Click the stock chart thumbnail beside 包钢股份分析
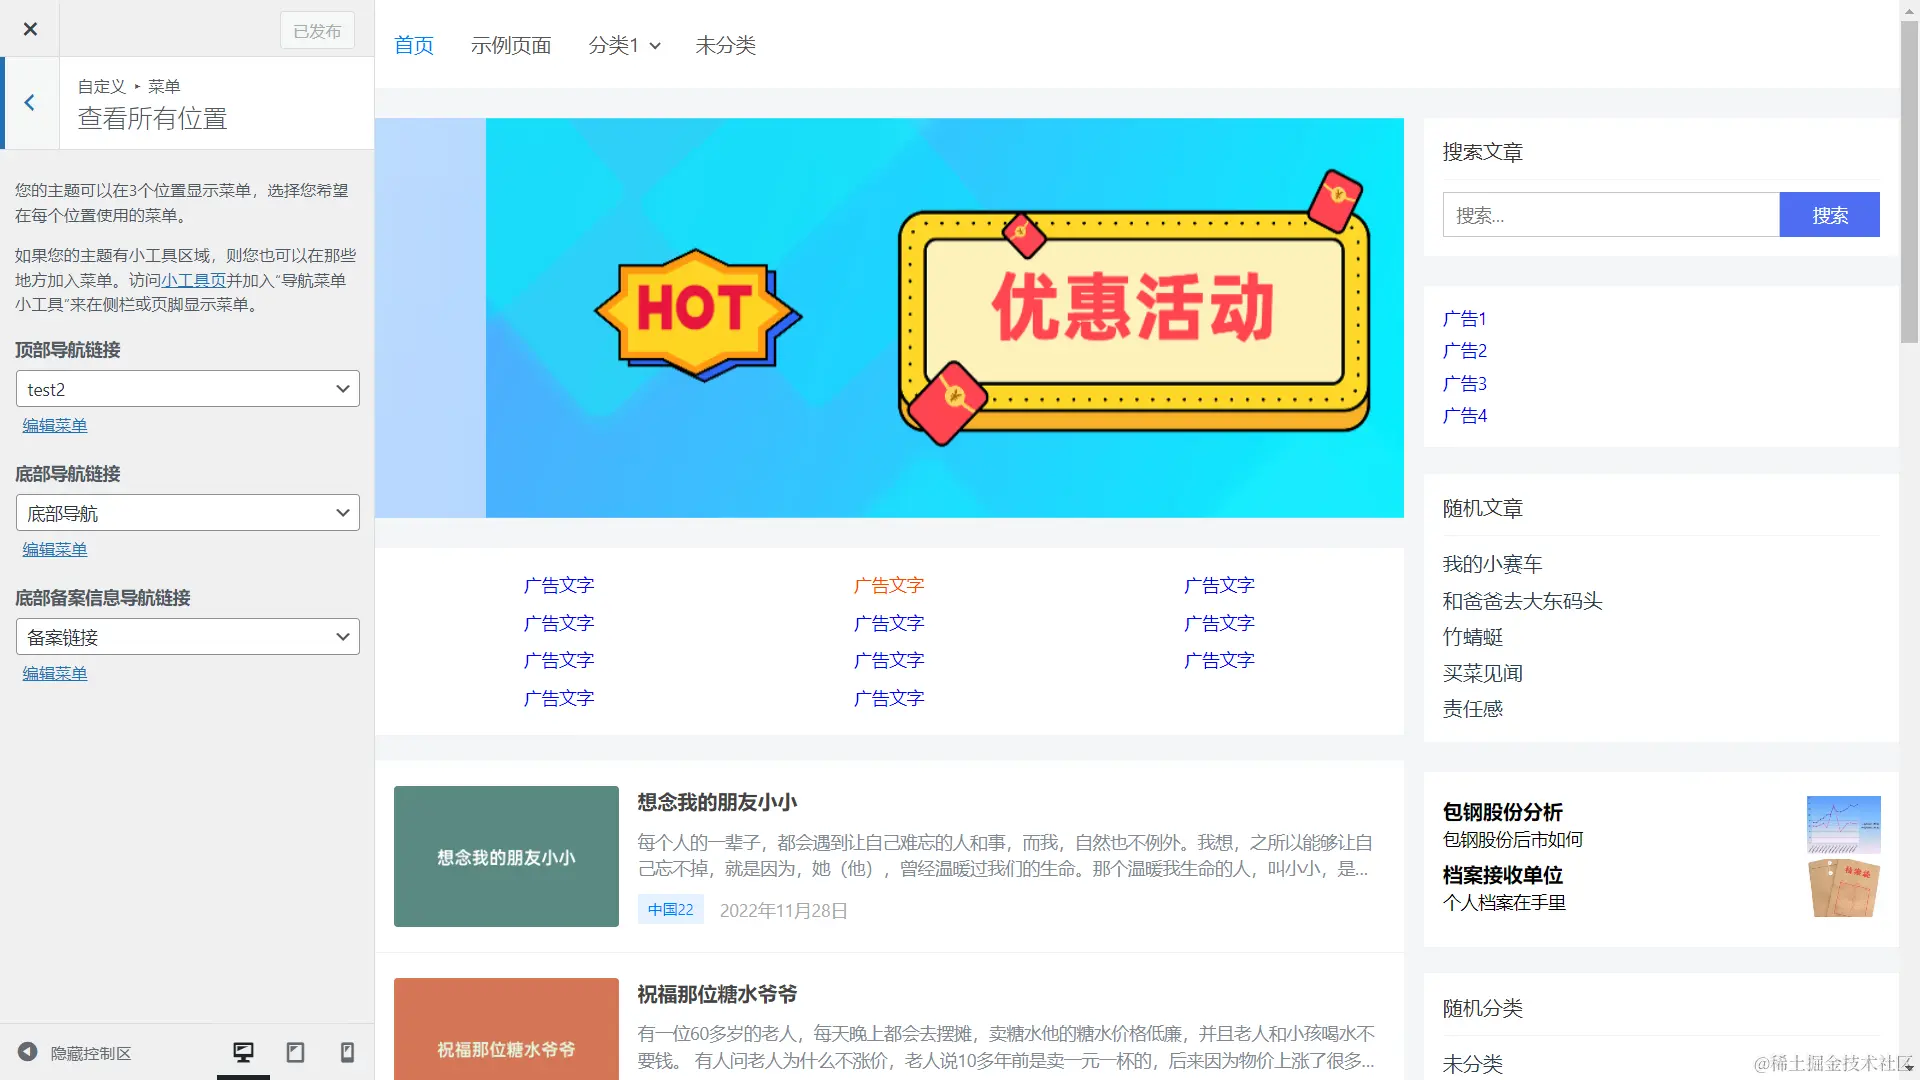The height and width of the screenshot is (1080, 1920). point(1843,824)
